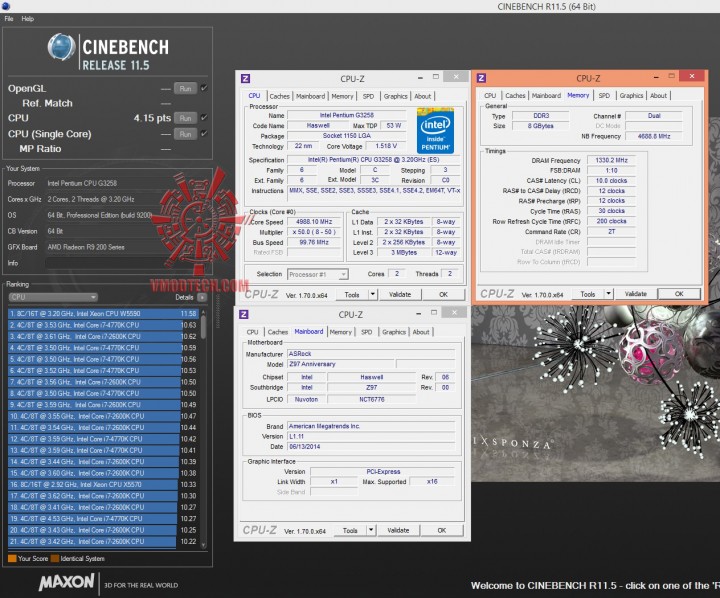Run the OpenGL benchmark
The height and width of the screenshot is (598, 720).
(x=186, y=89)
